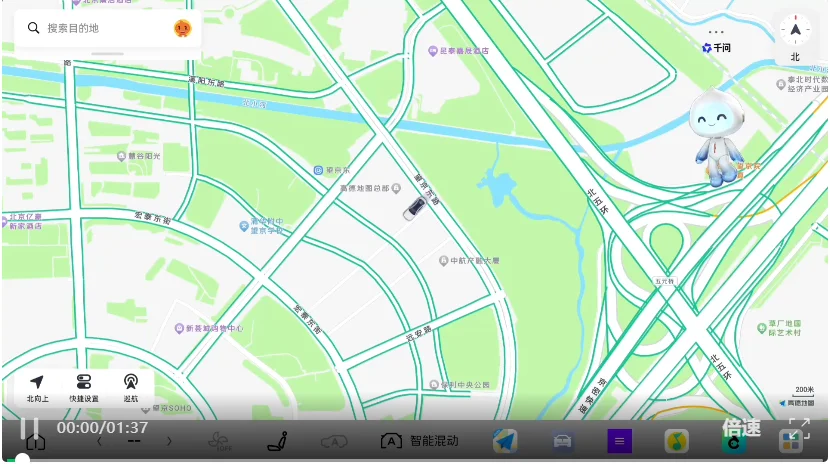Click the video progress bar handle

[x=22, y=459]
